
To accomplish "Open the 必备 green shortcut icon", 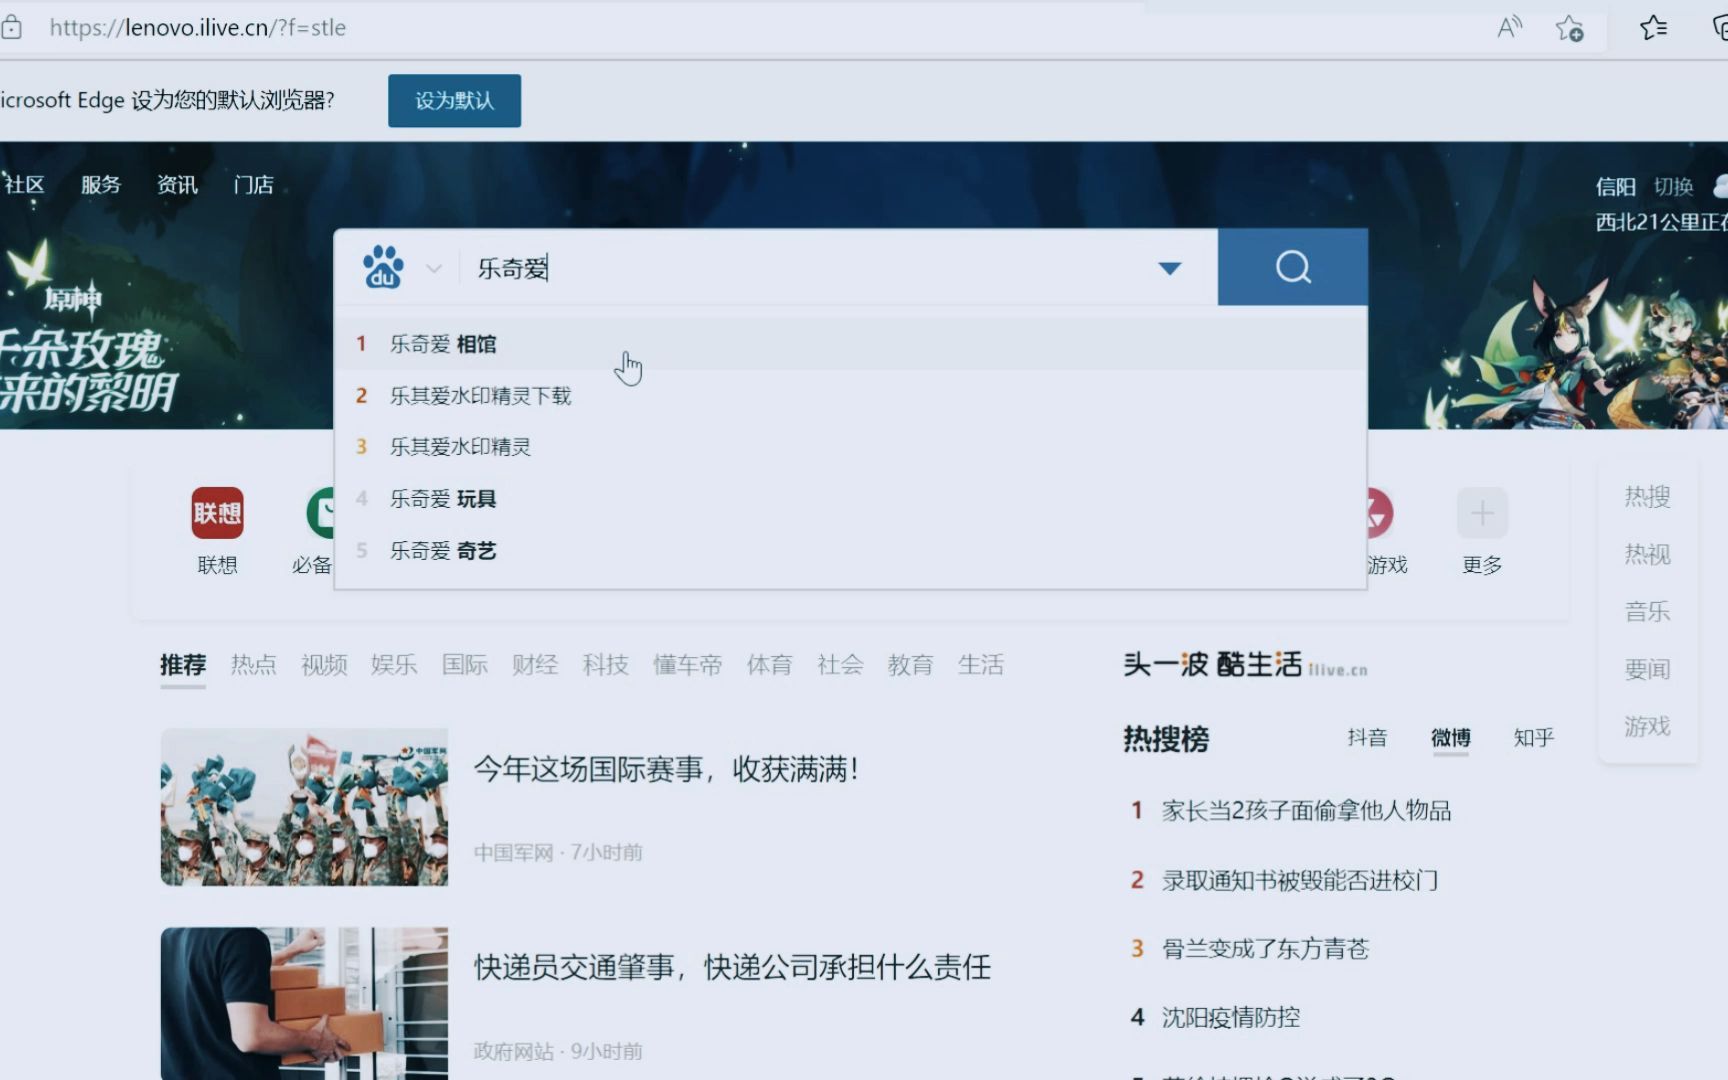I will (320, 513).
